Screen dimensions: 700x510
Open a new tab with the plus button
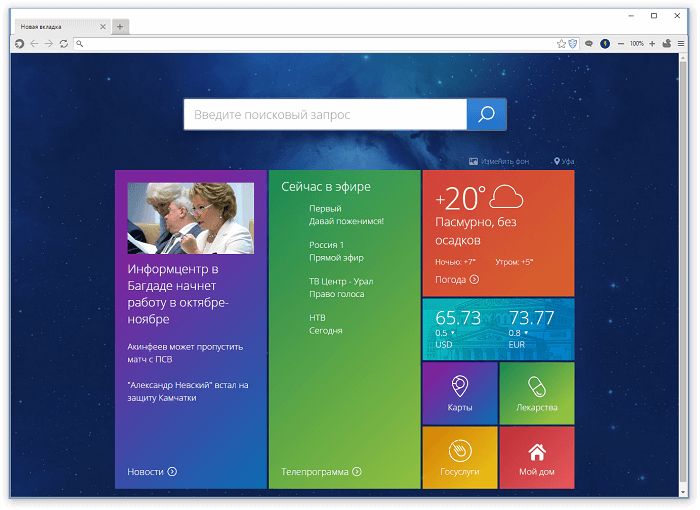[x=120, y=27]
